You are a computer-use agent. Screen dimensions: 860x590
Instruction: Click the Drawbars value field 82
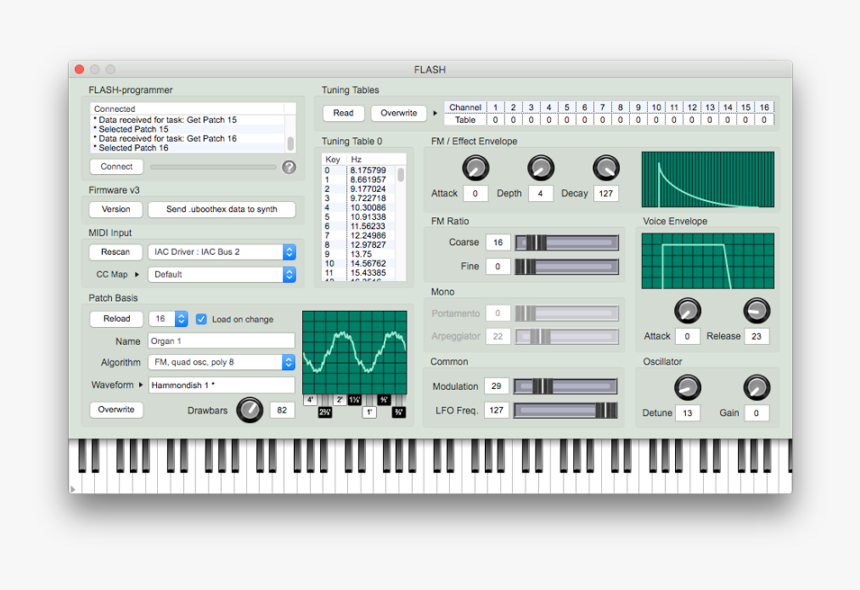coord(282,410)
